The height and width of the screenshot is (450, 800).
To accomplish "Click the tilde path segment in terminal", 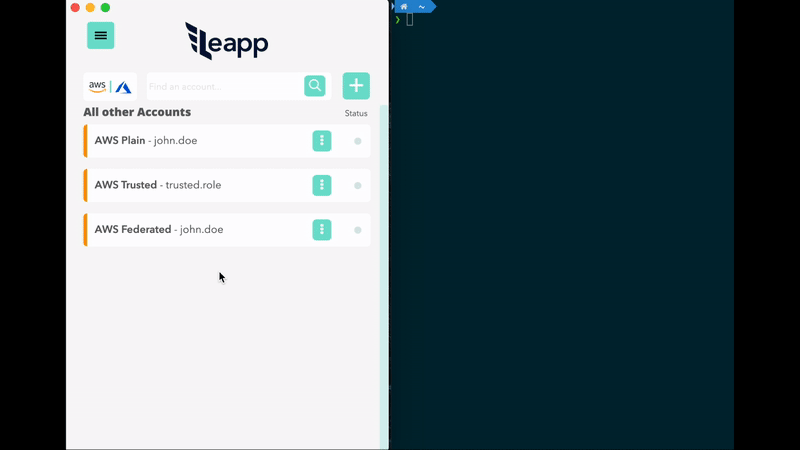I will (422, 7).
